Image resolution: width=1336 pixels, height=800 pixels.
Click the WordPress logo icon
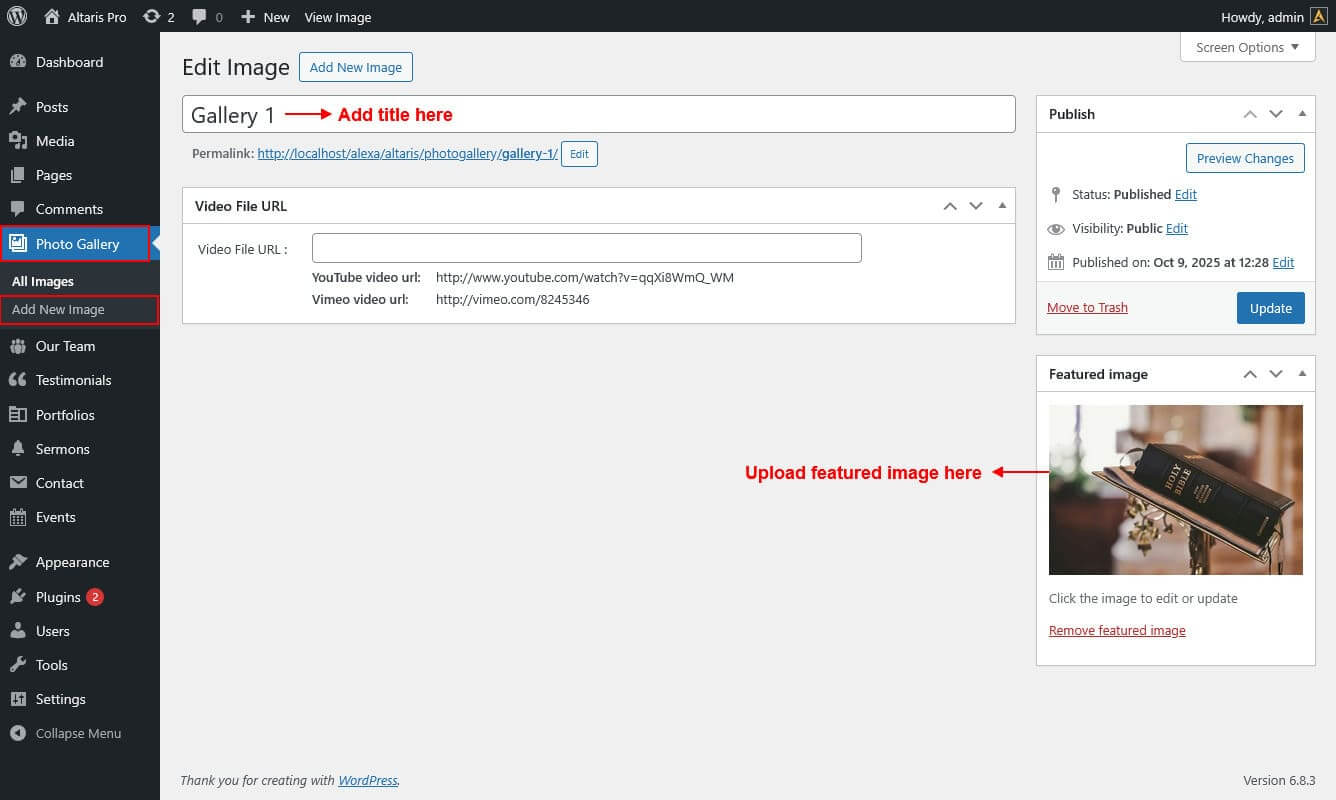16,16
